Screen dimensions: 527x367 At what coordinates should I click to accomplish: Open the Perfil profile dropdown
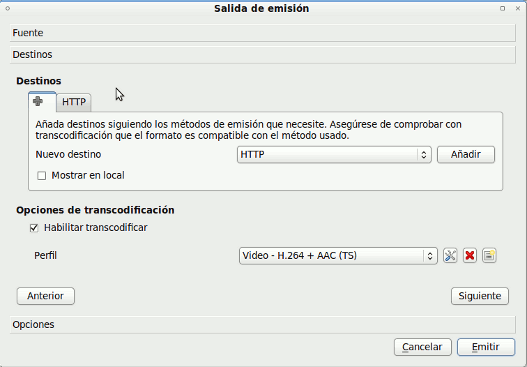pyautogui.click(x=338, y=256)
